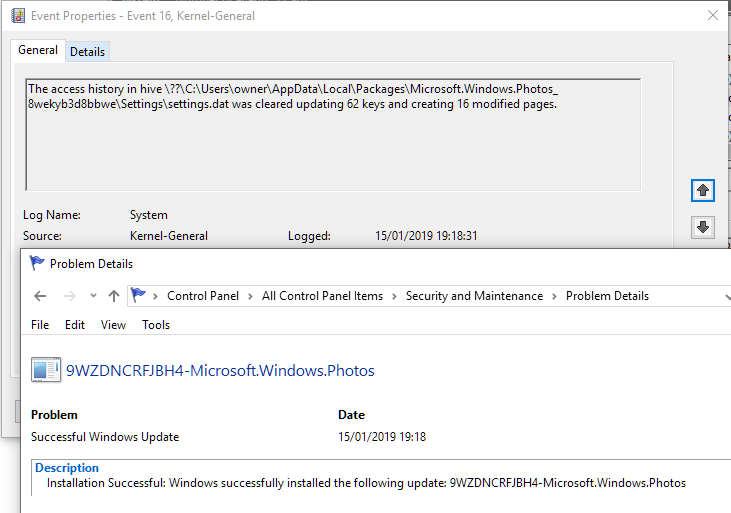Show the next event with the down arrow button

coord(703,227)
